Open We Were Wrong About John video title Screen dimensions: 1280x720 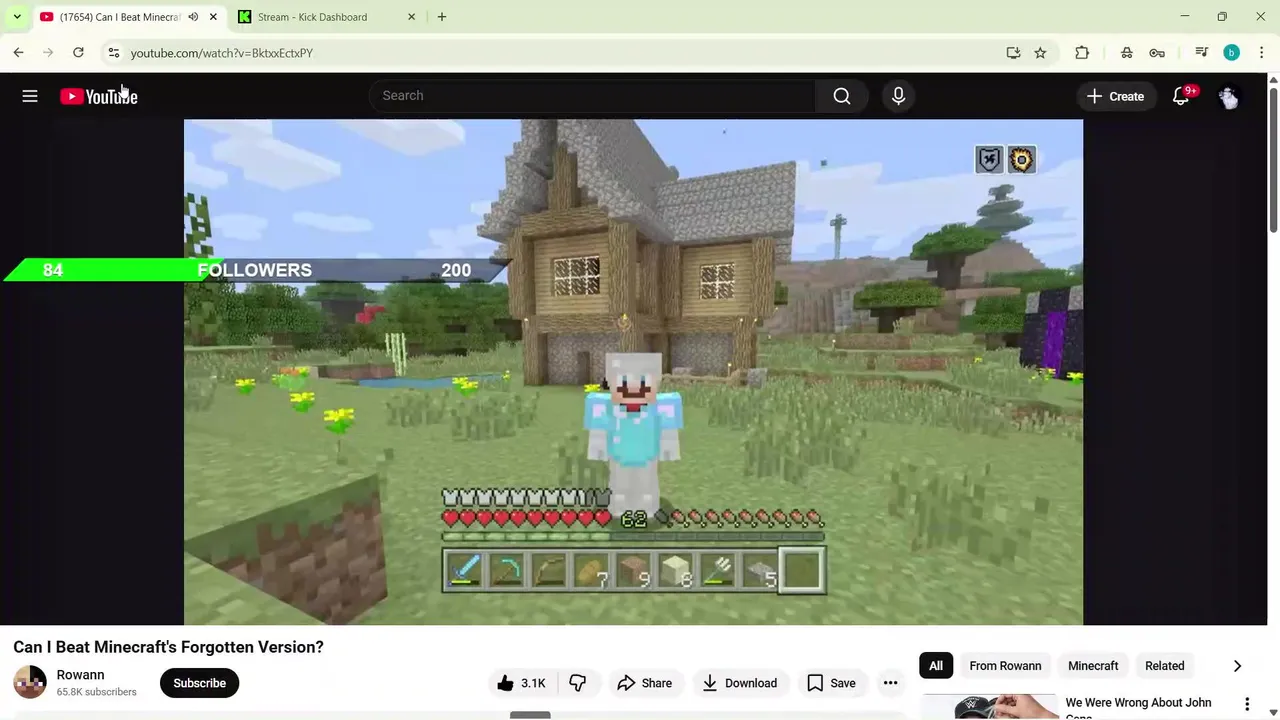[x=1138, y=709]
